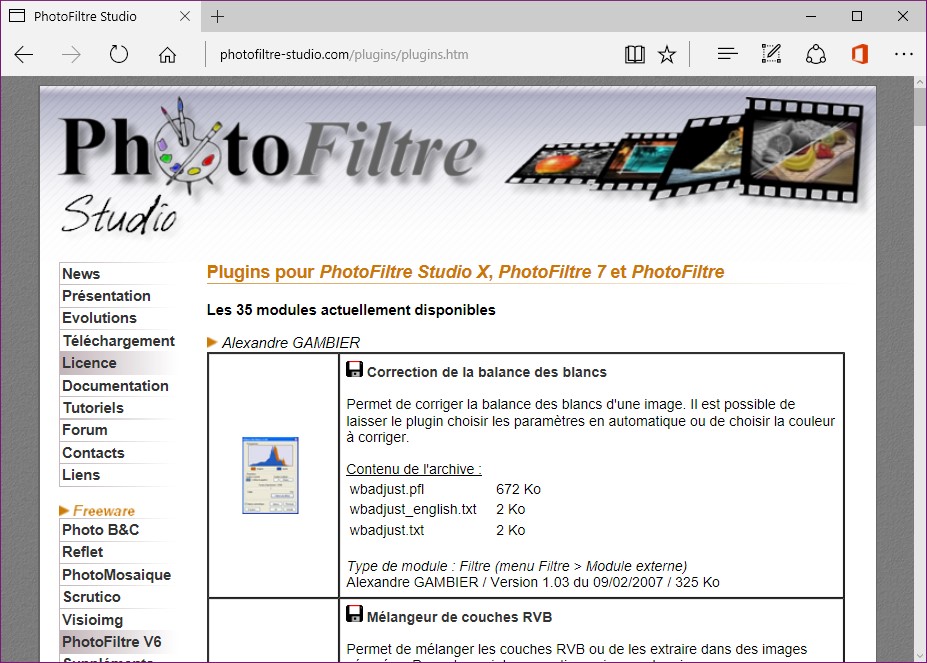Go to the Téléchargement page
Image resolution: width=927 pixels, height=663 pixels.
pyautogui.click(x=119, y=341)
